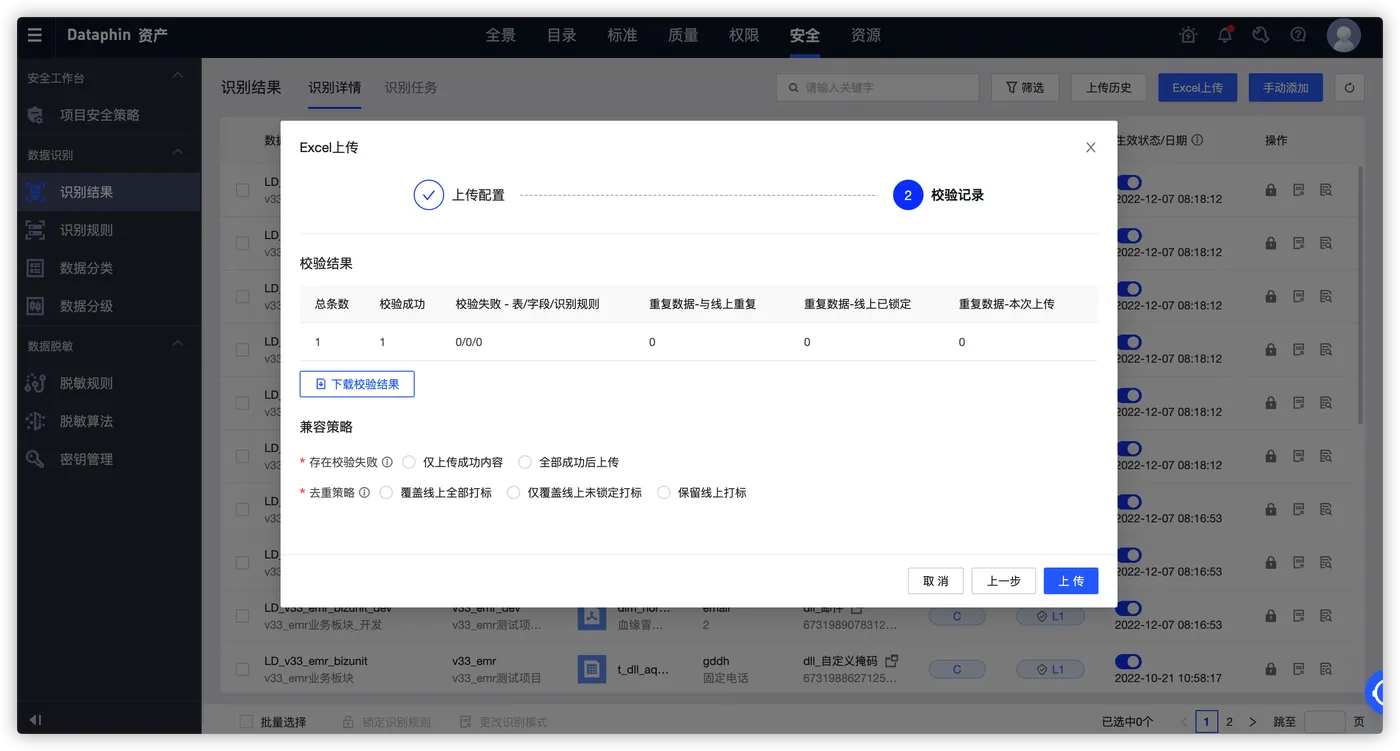Select the 保留线上打标 radio option

pos(664,492)
